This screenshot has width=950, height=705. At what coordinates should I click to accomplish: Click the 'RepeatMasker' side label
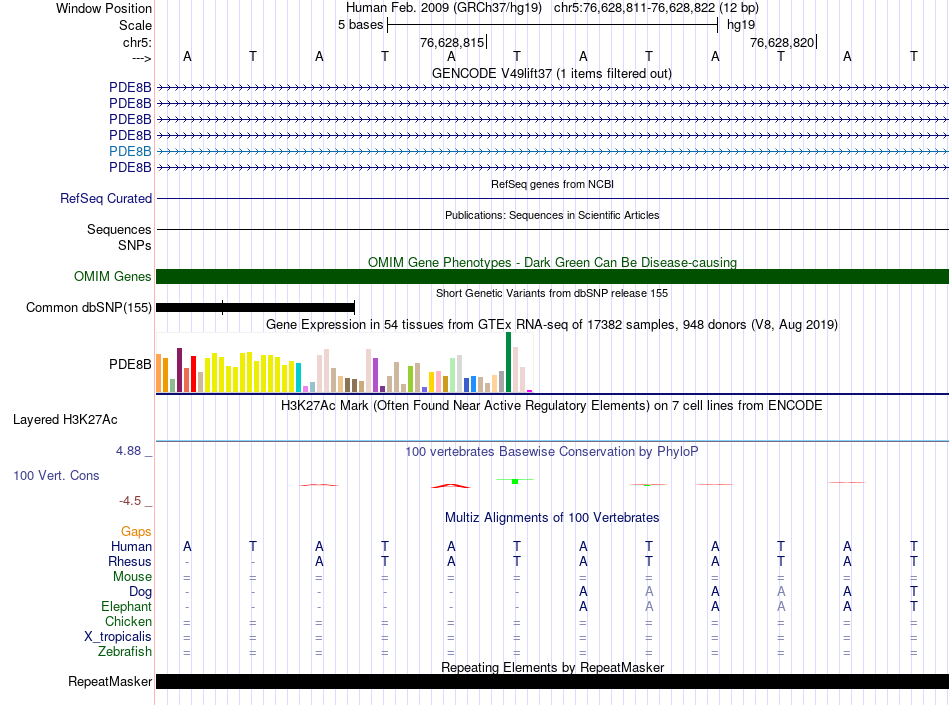tap(110, 681)
